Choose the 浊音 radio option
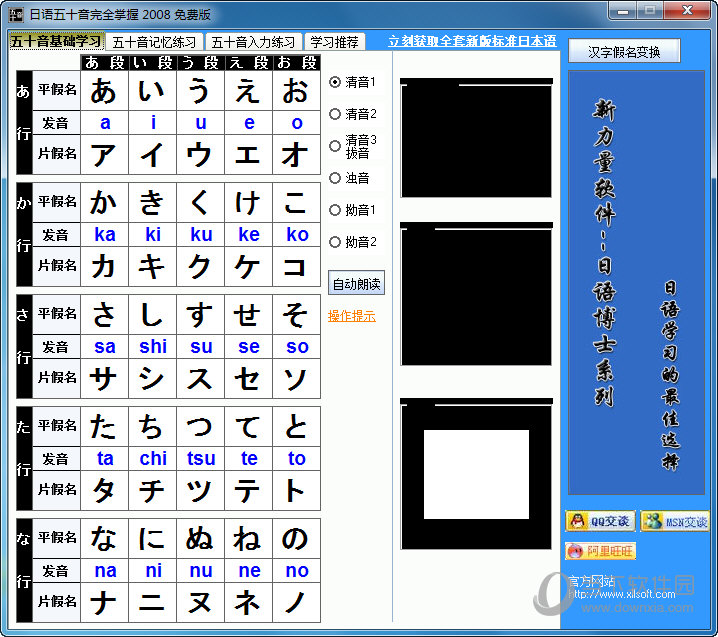The image size is (718, 637). pyautogui.click(x=335, y=178)
